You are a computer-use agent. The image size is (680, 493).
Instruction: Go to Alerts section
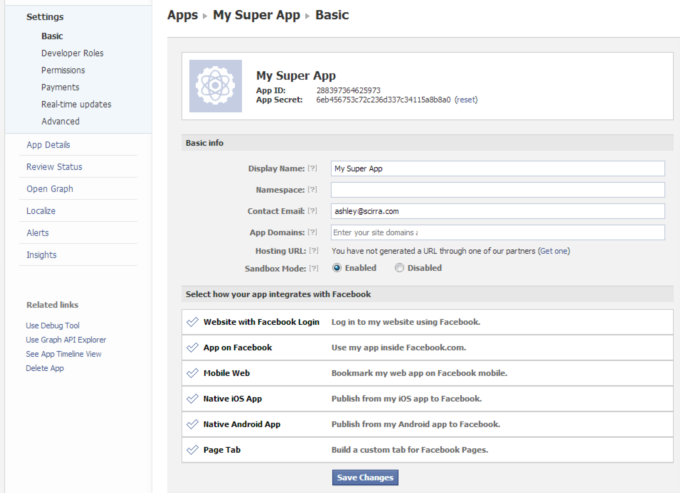coord(38,233)
